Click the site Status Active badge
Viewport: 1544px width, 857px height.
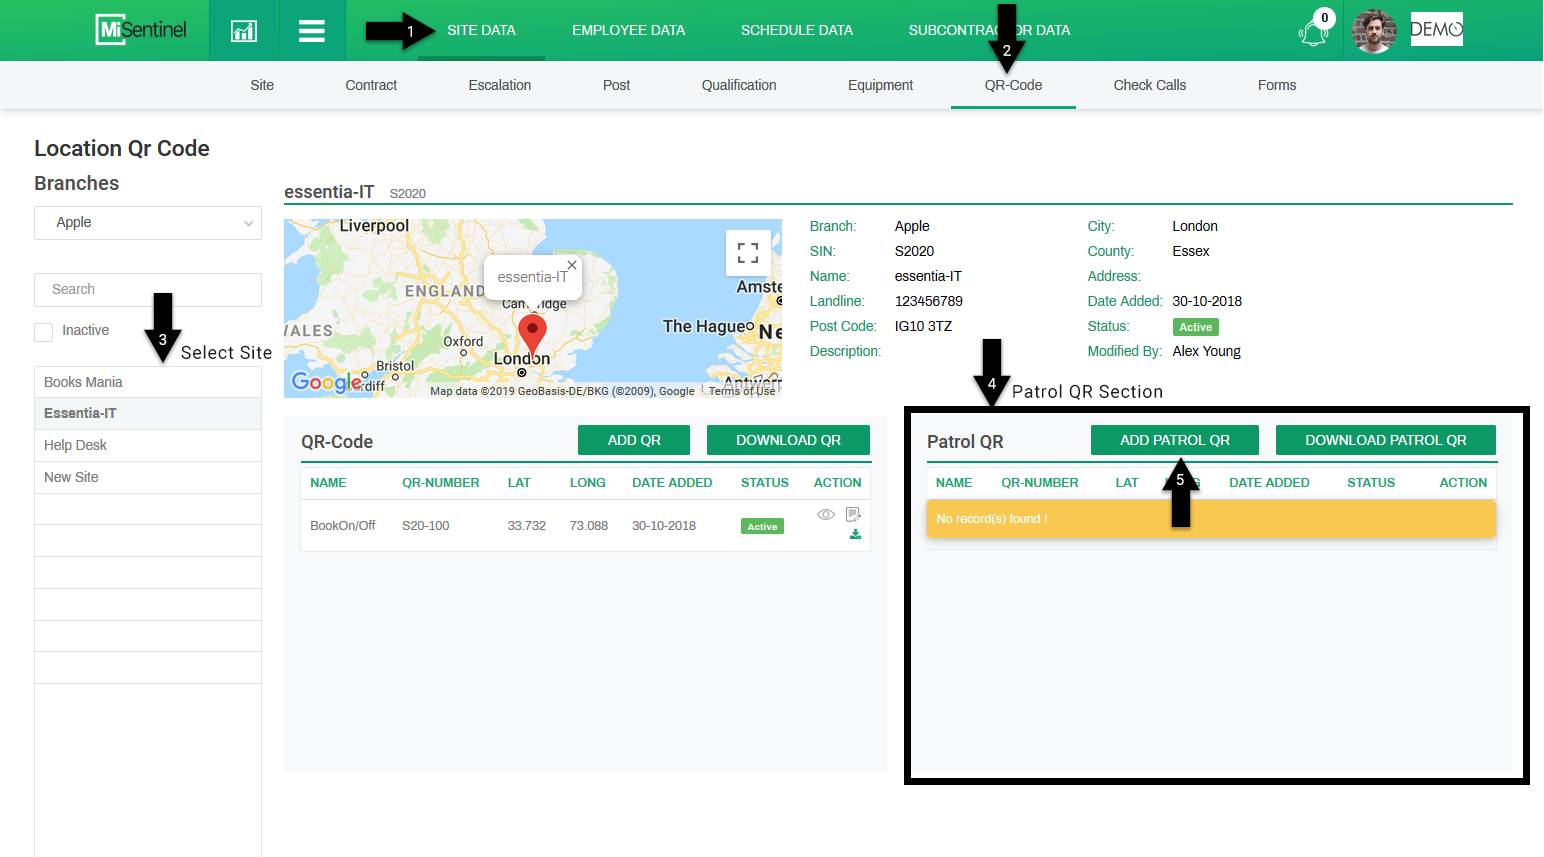(1195, 327)
